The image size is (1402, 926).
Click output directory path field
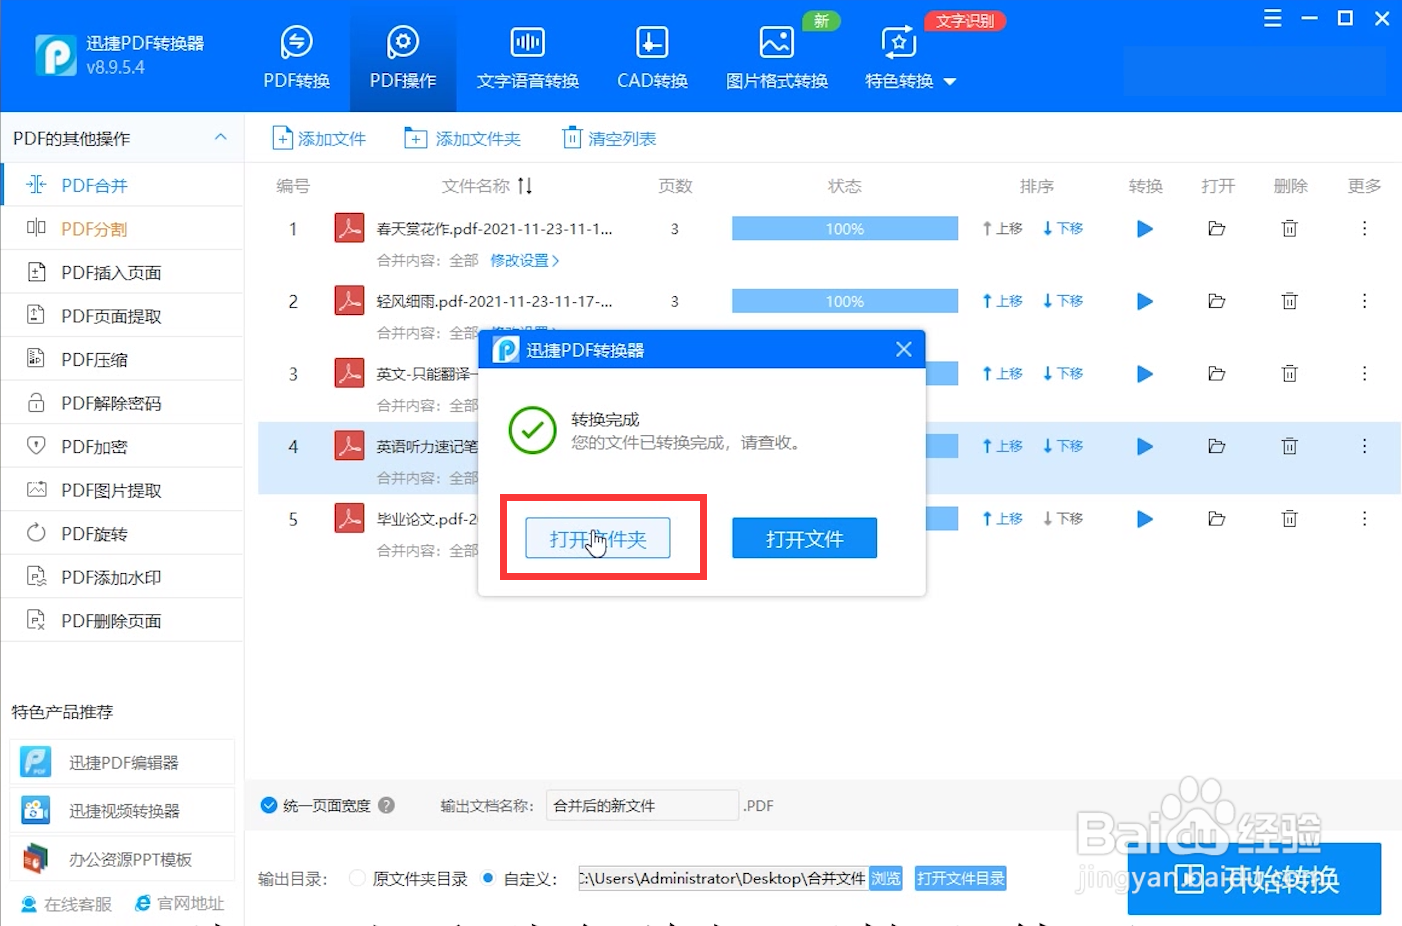point(723,878)
